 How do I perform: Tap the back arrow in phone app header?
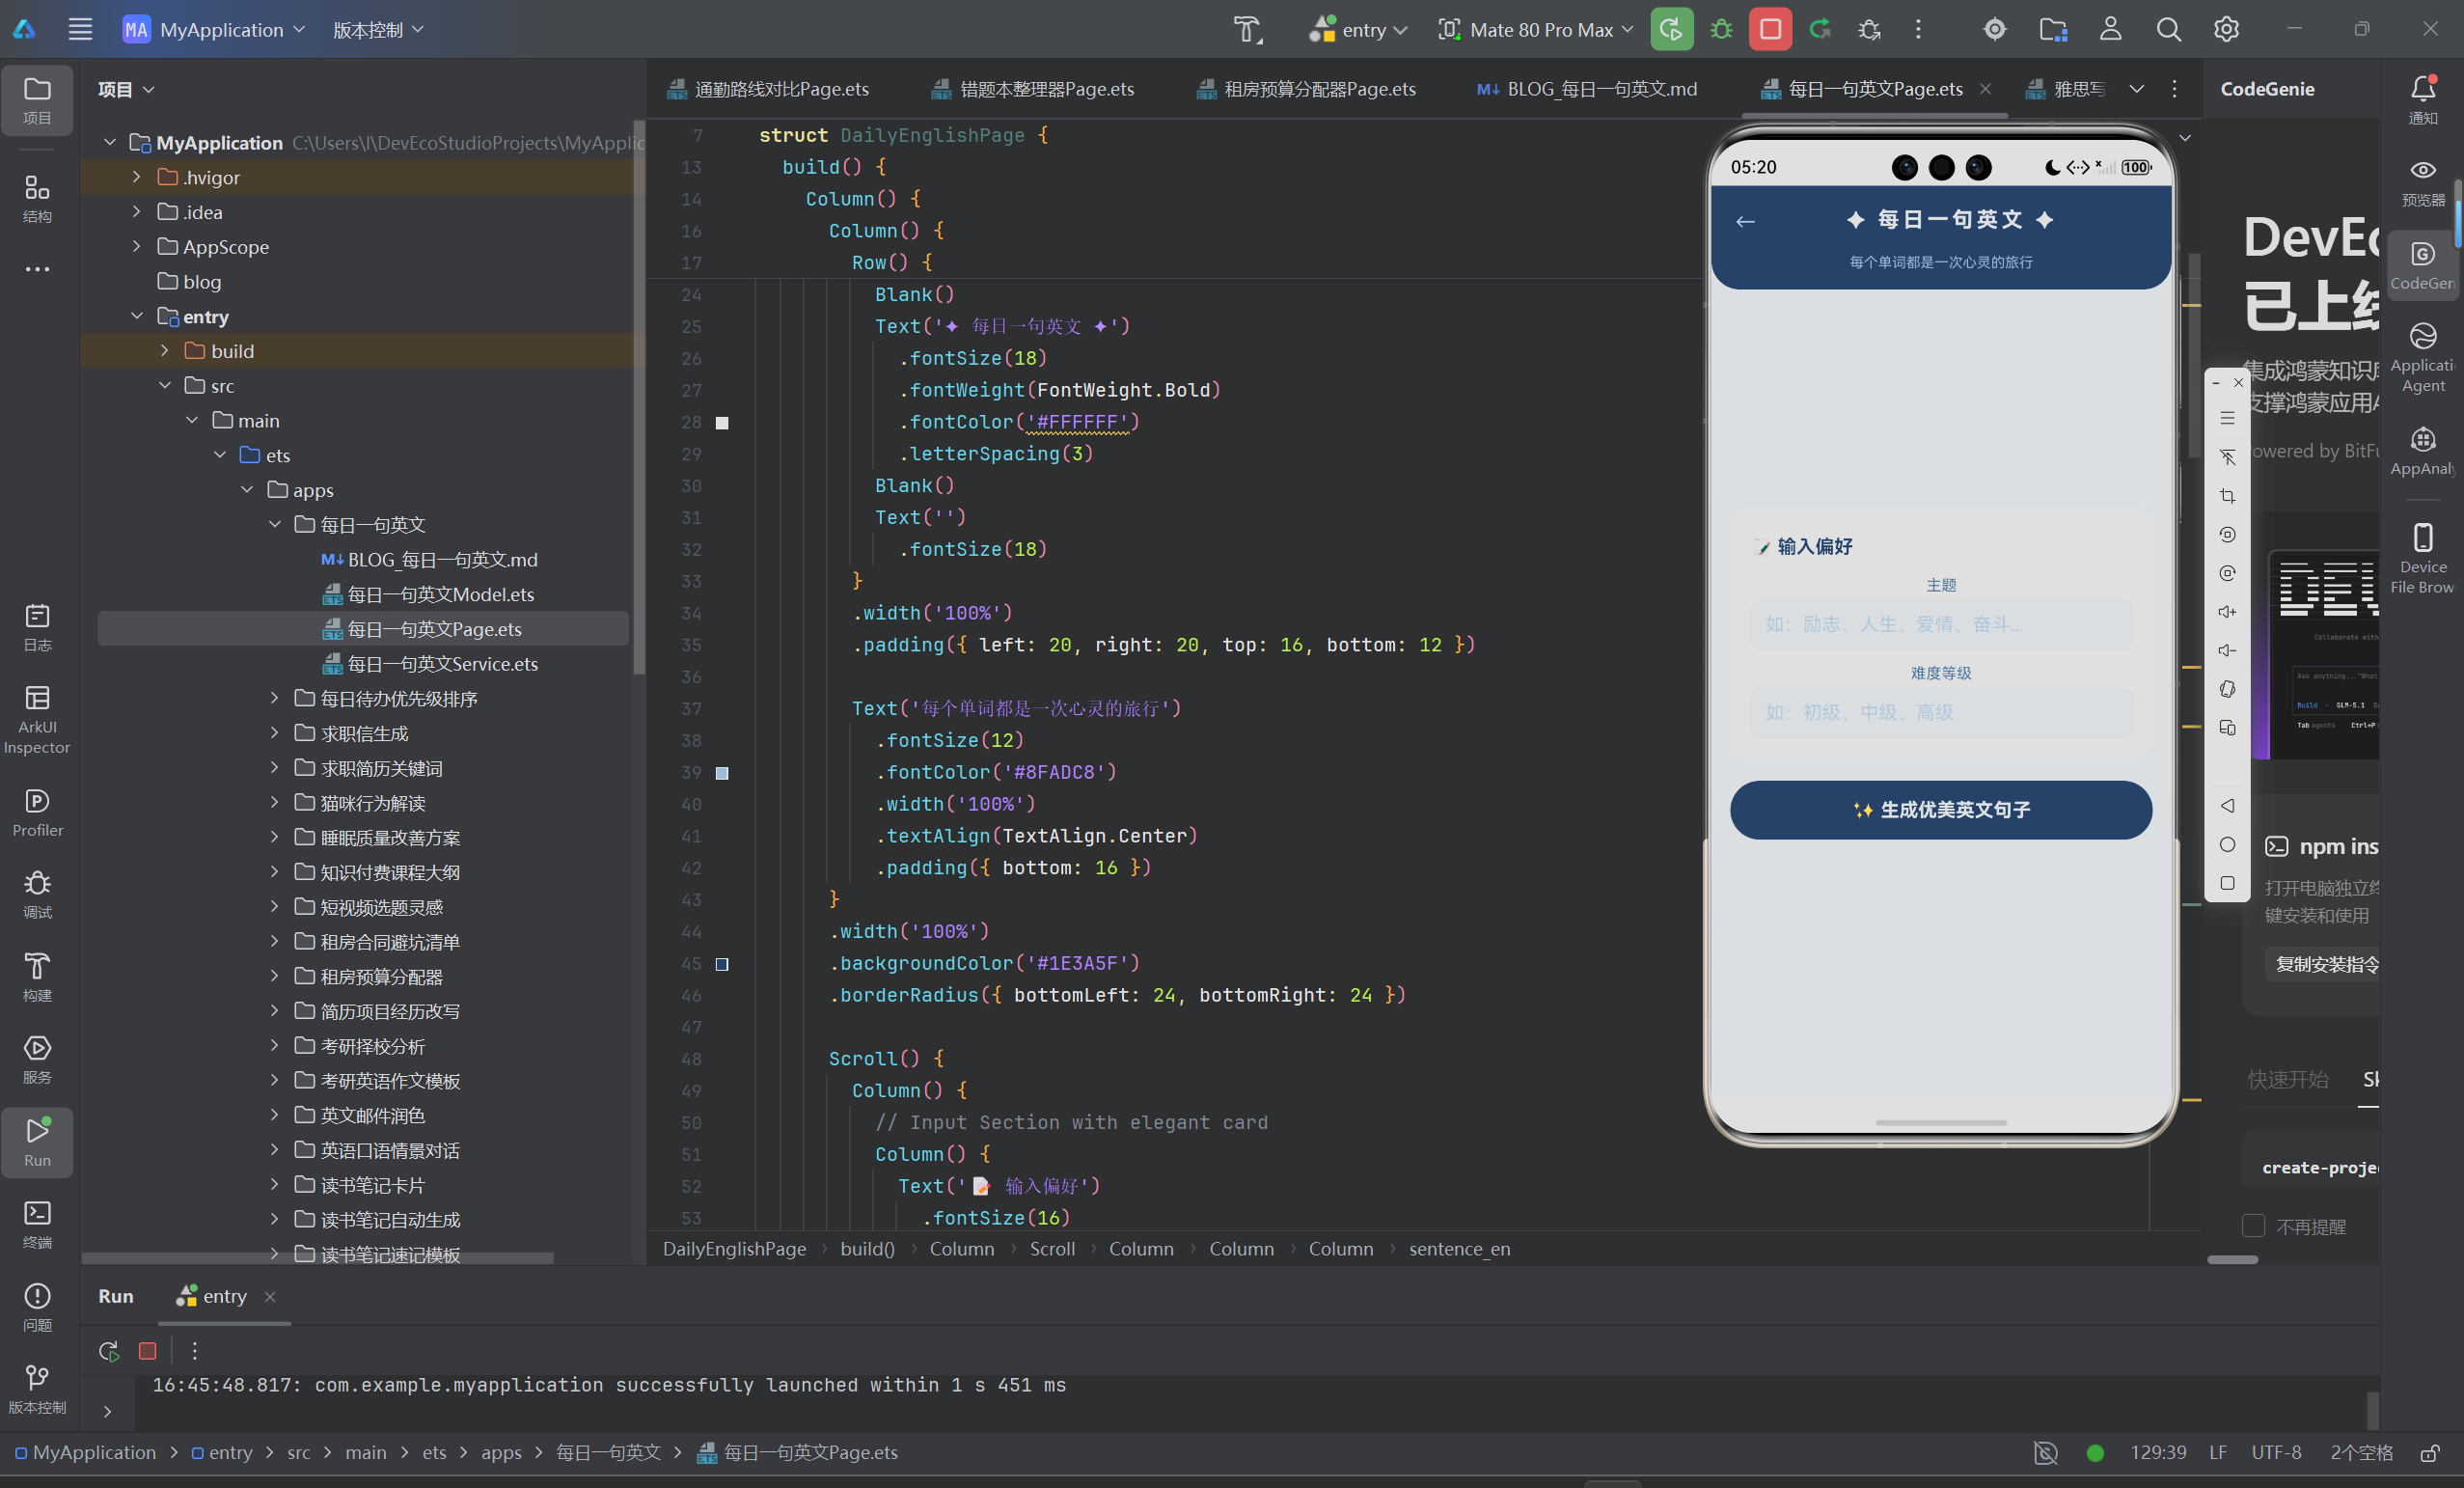[x=1745, y=222]
